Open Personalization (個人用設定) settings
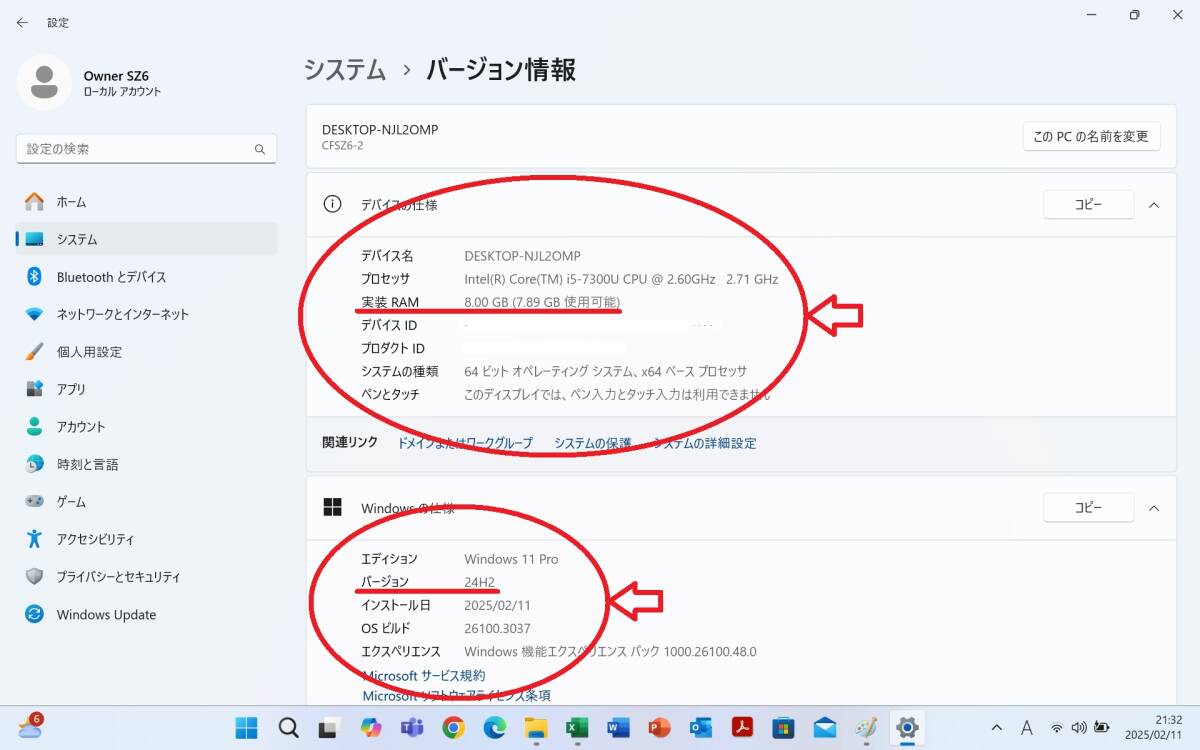Image resolution: width=1200 pixels, height=750 pixels. (146, 352)
